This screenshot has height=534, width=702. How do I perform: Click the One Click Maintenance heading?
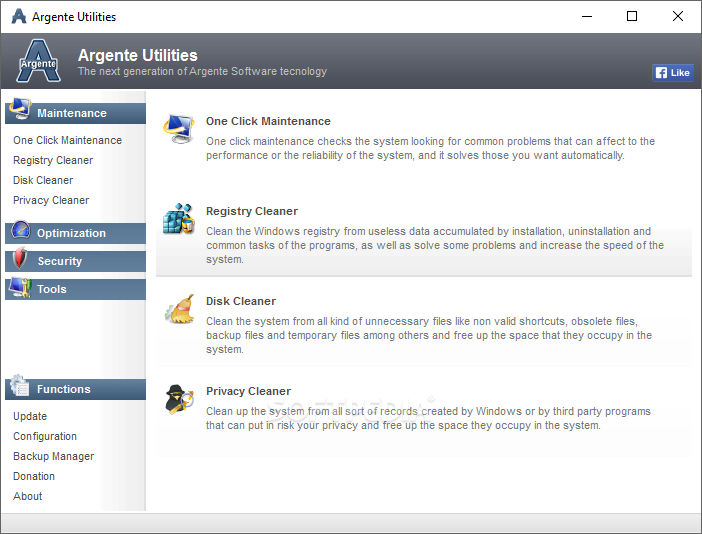tap(268, 121)
